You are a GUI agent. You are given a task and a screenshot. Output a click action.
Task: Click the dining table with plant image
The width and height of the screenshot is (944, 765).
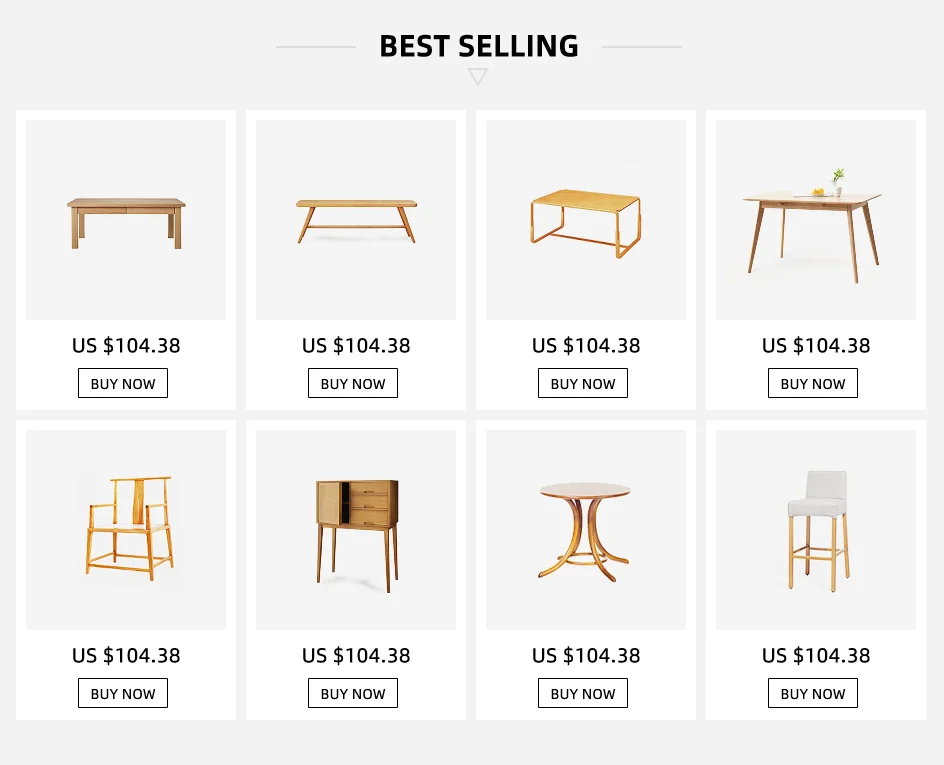point(816,222)
